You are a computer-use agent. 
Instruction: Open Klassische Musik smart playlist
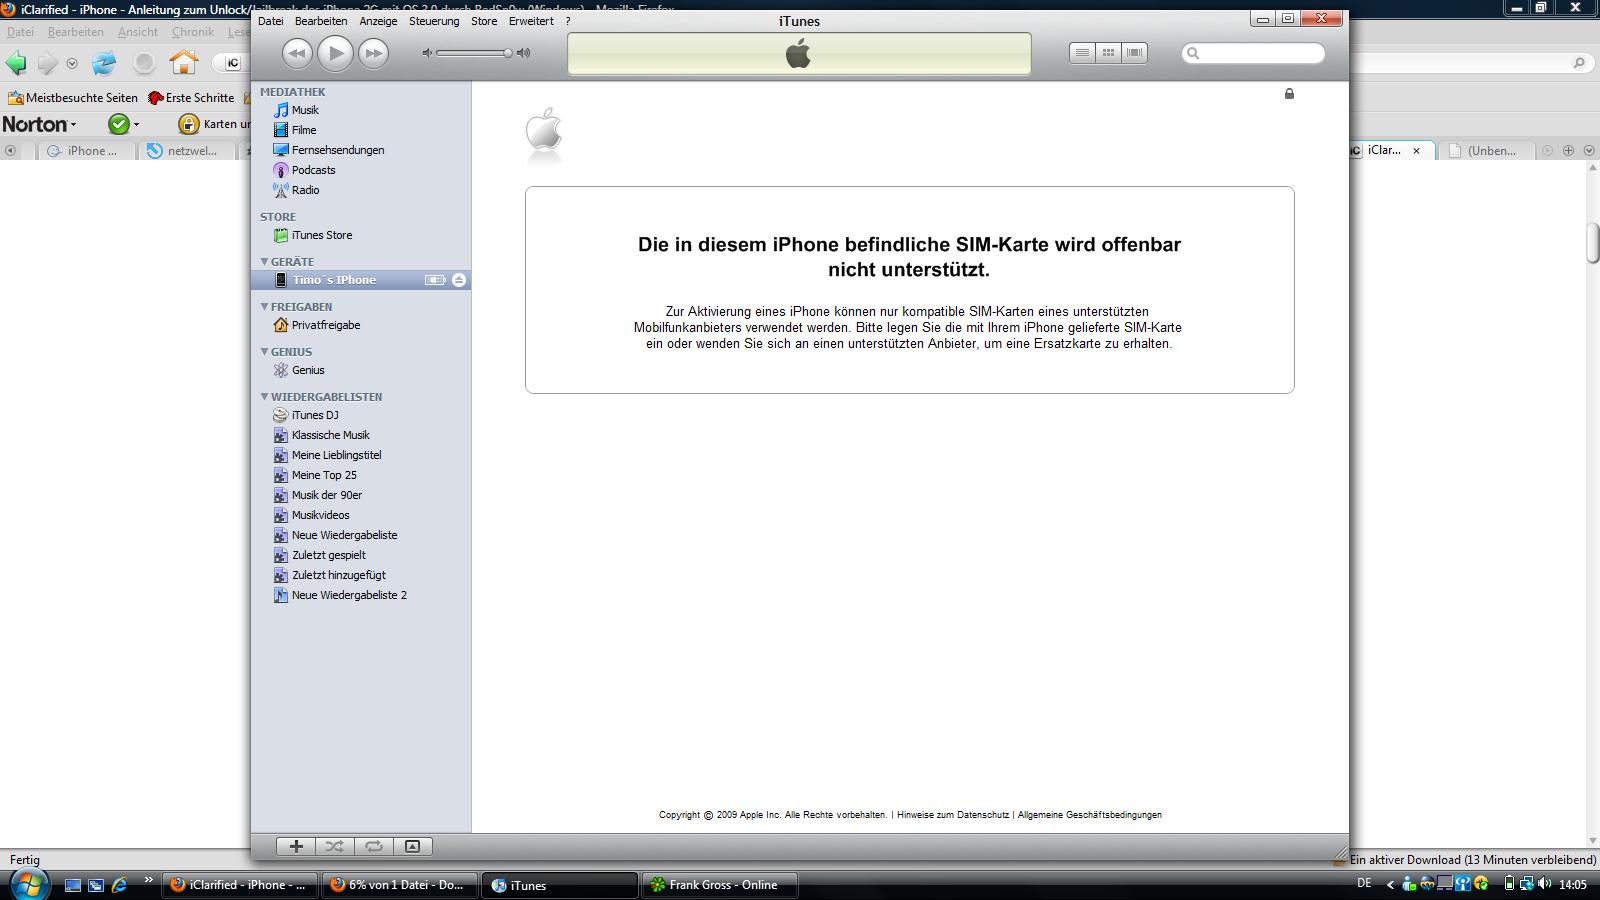coord(330,435)
